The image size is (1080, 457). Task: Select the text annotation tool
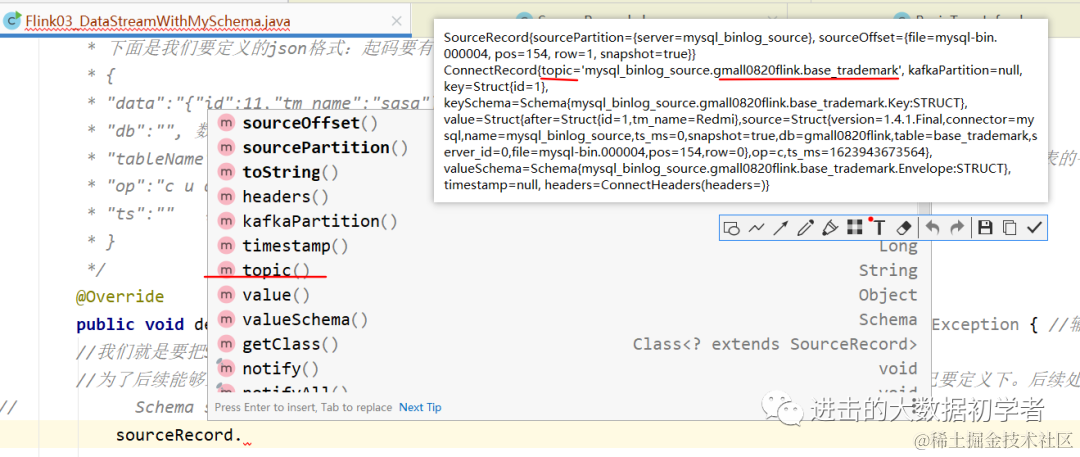879,228
